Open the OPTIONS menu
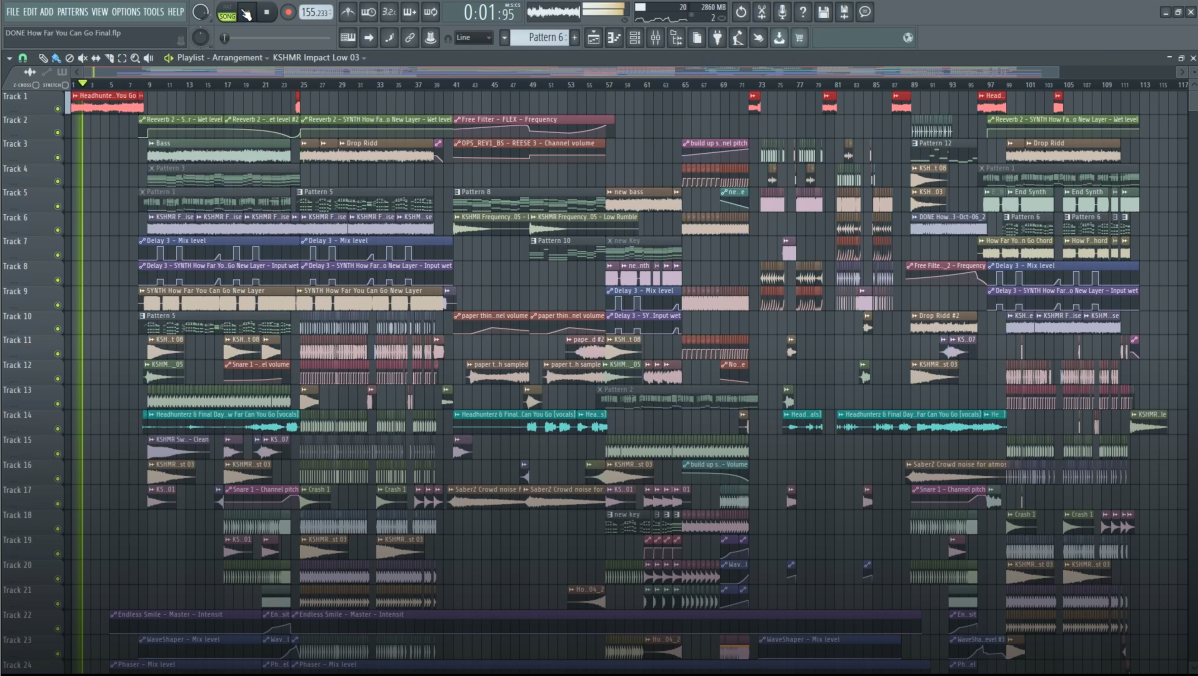 126,12
